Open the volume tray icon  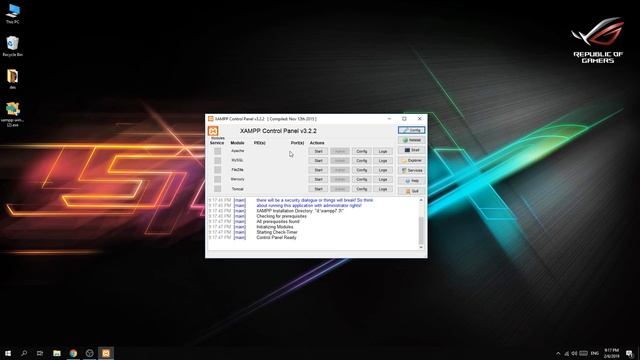pos(574,353)
